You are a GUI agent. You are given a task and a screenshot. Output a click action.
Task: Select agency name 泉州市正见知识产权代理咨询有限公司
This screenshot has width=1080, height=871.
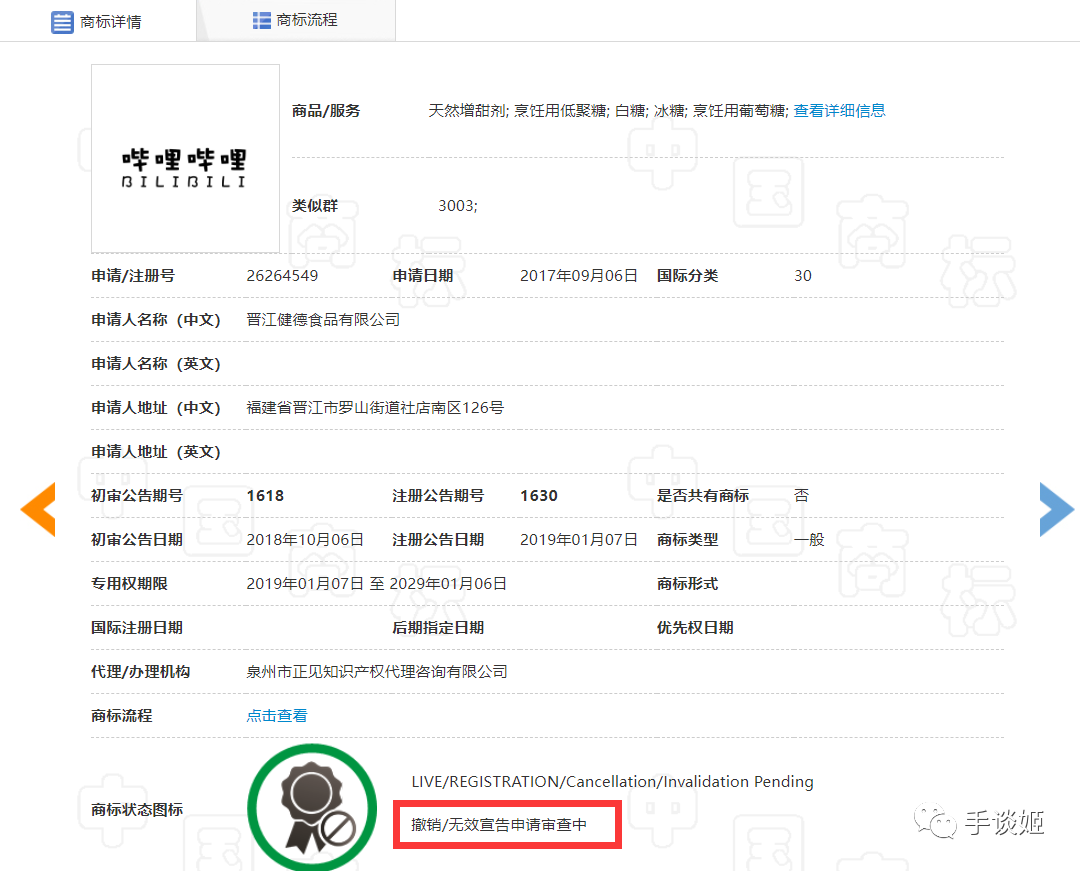click(x=377, y=671)
